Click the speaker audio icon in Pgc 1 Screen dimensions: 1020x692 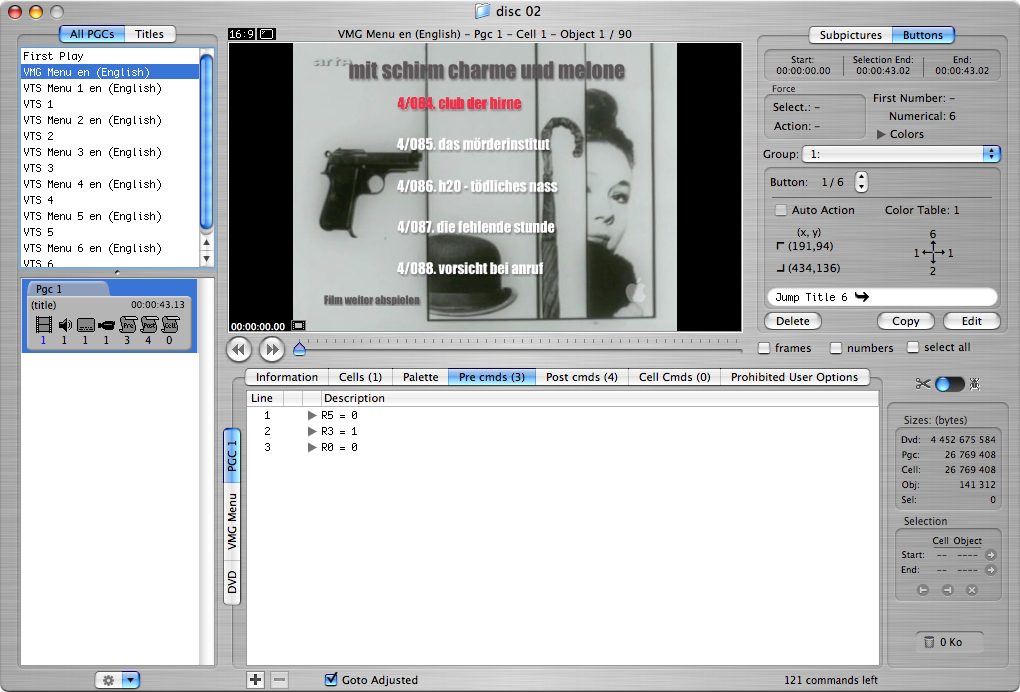click(x=65, y=324)
